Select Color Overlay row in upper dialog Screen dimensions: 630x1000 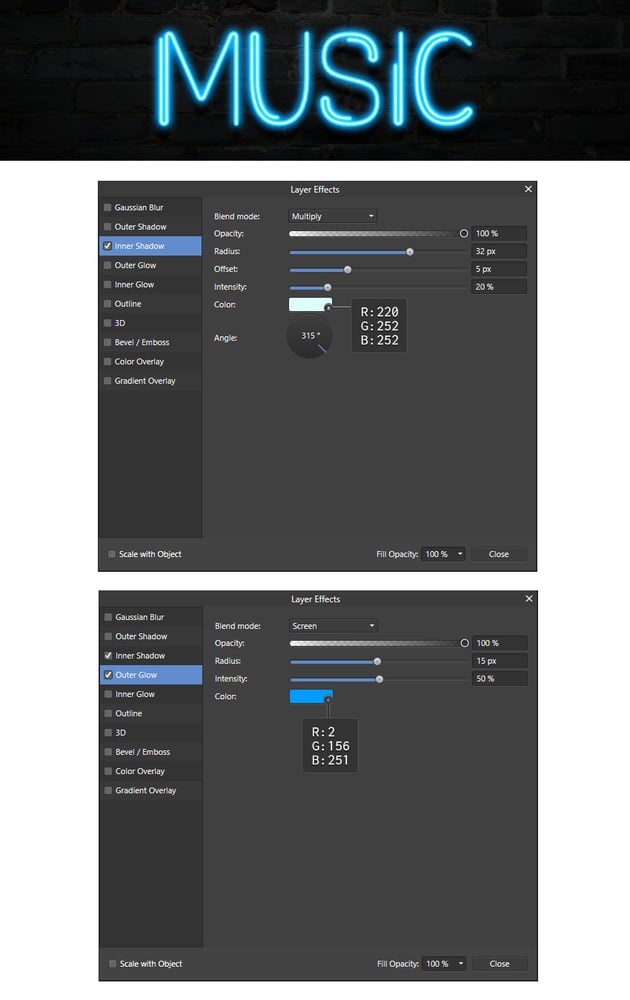[151, 362]
